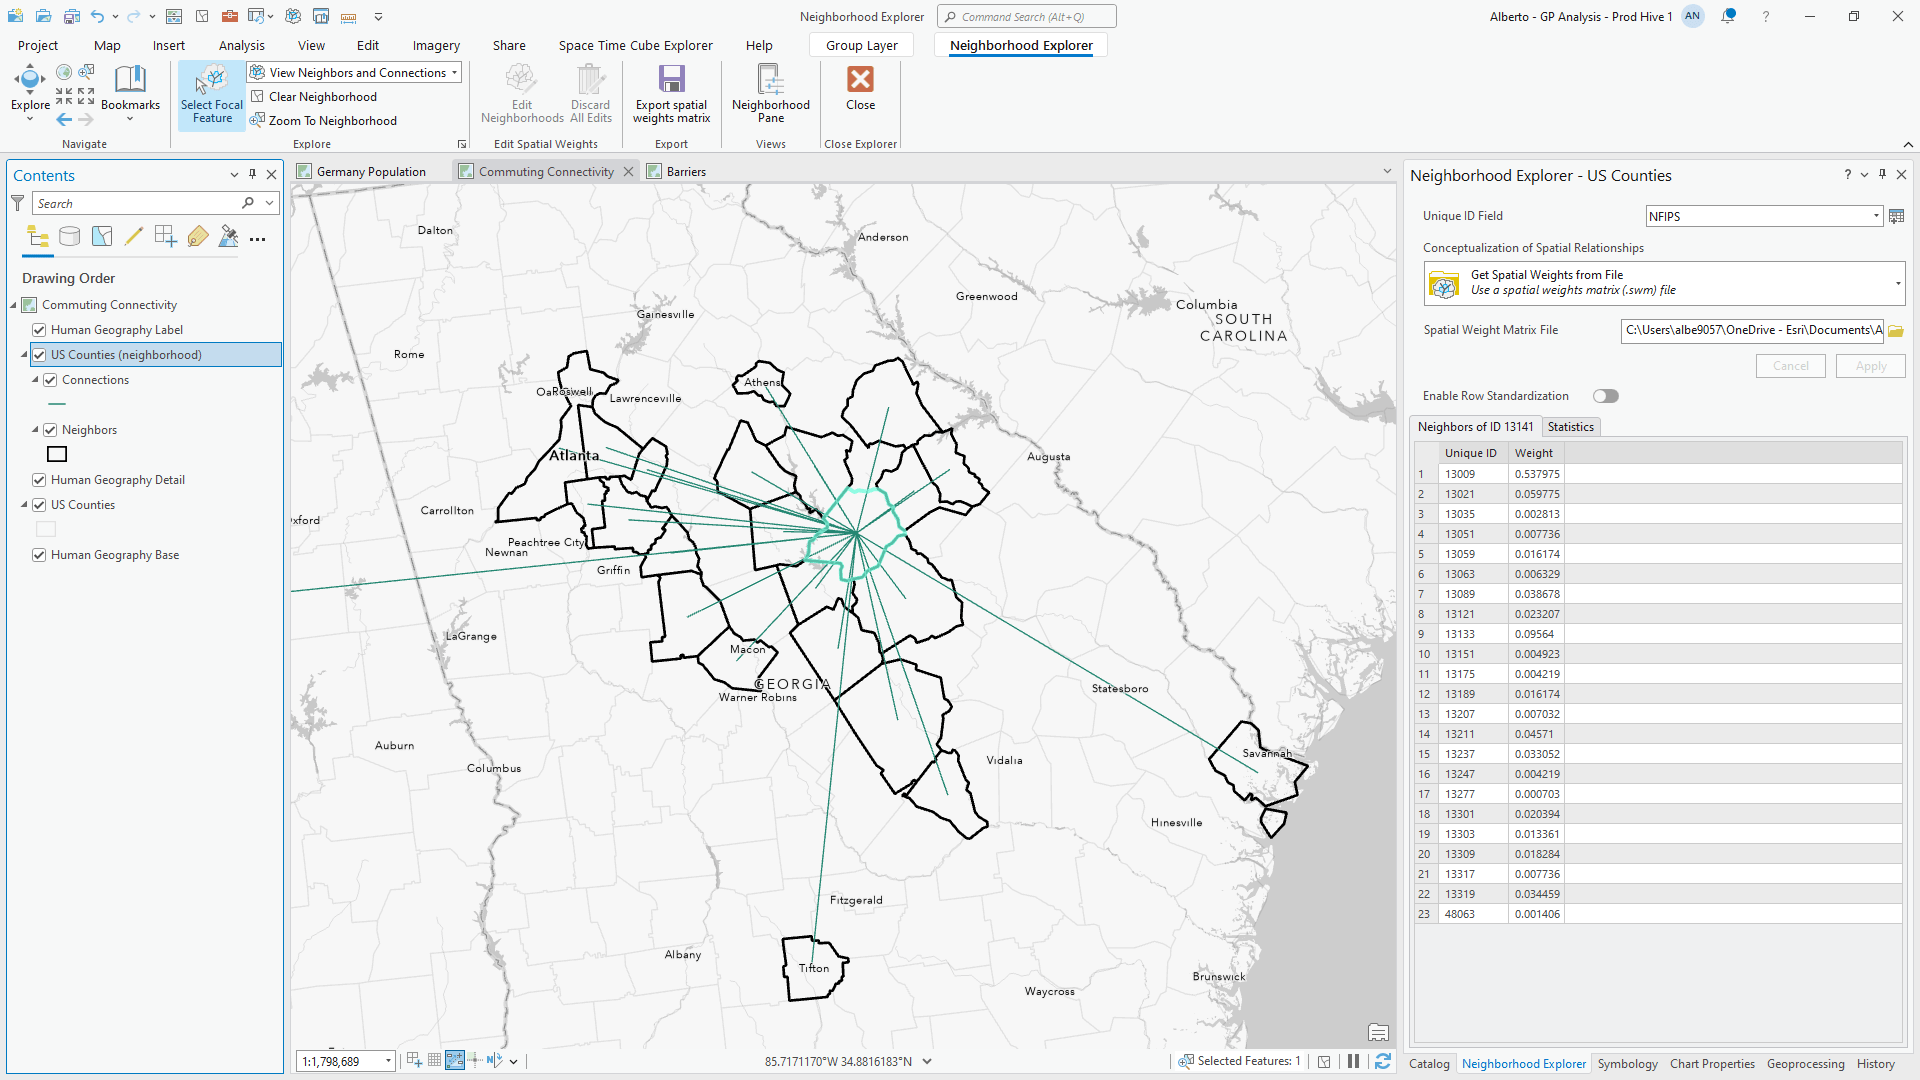Click the Apply button

pos(1870,365)
